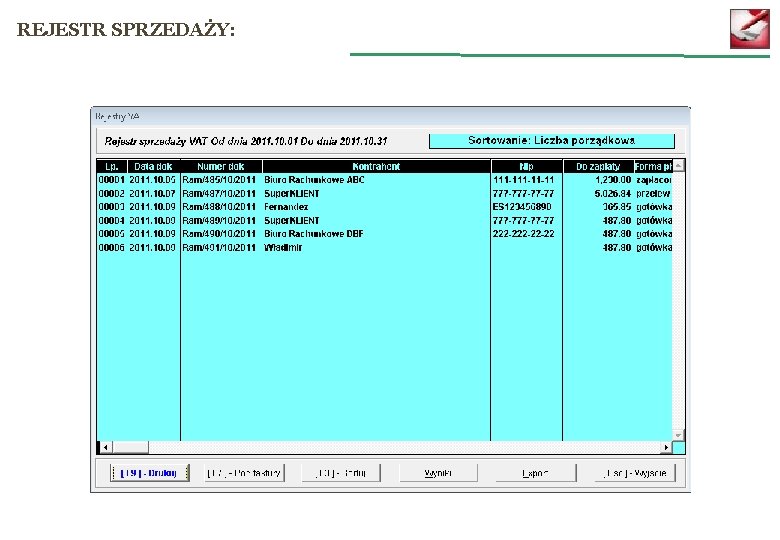780x540 pixels.
Task: Click the Do zapłaty column header
Action: coord(598,167)
